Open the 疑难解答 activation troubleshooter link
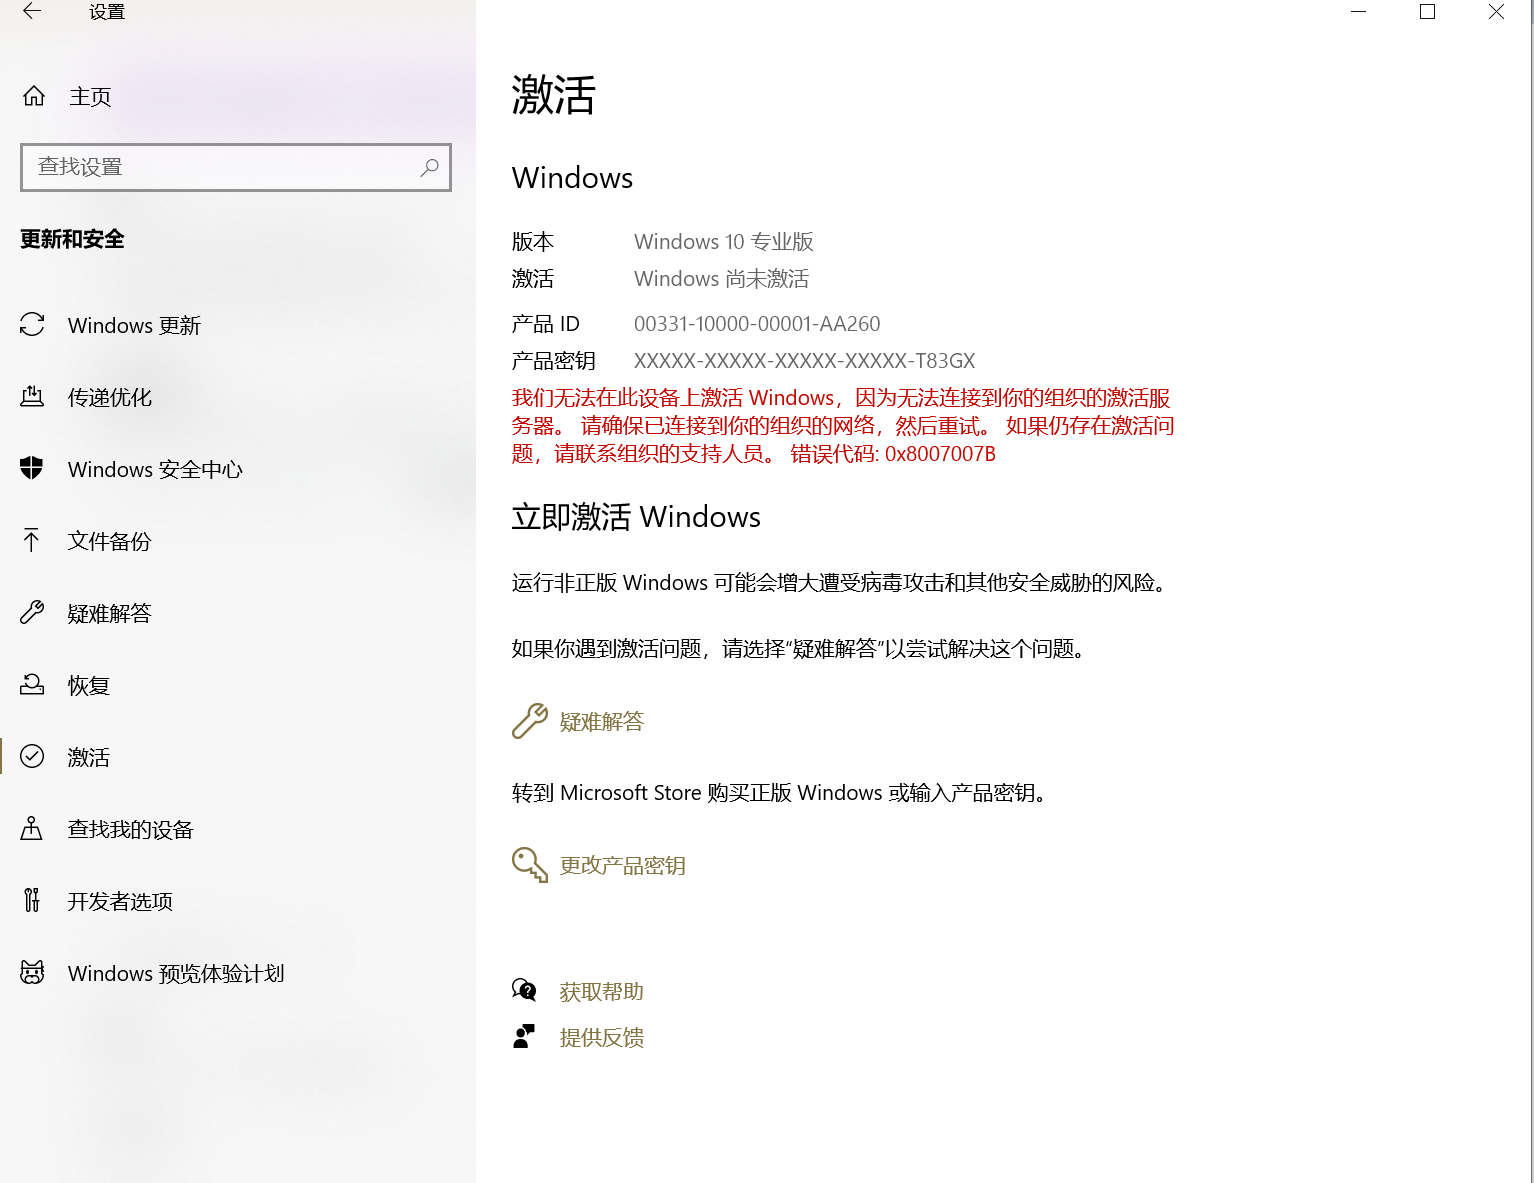 coord(602,721)
